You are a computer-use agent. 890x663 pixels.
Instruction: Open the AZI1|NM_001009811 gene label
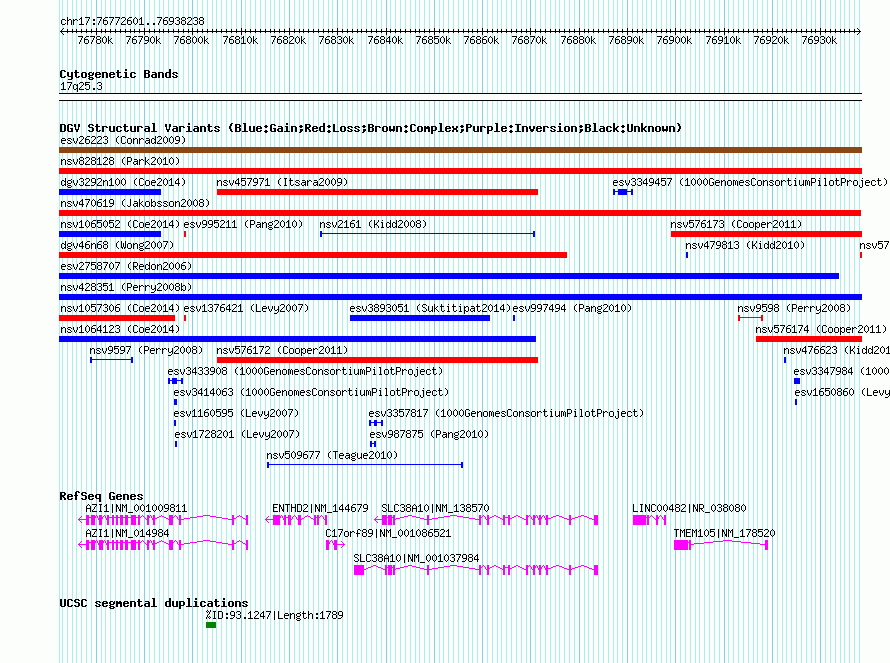(136, 508)
